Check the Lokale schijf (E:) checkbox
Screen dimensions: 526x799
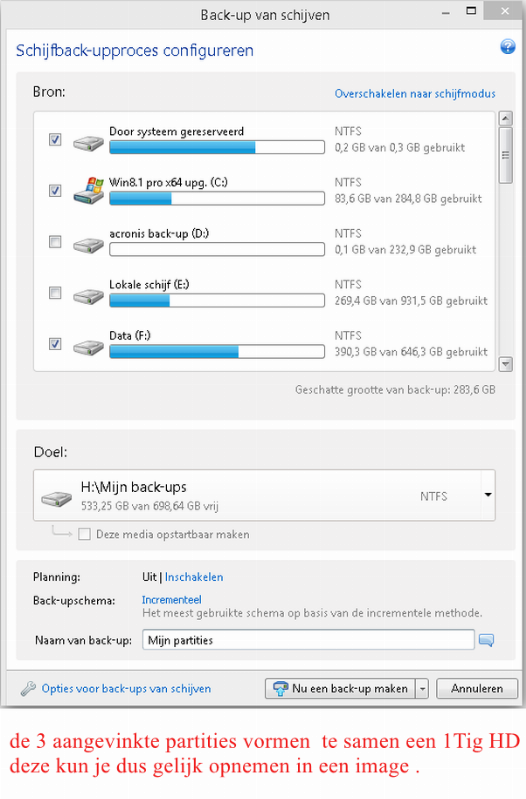pyautogui.click(x=55, y=292)
